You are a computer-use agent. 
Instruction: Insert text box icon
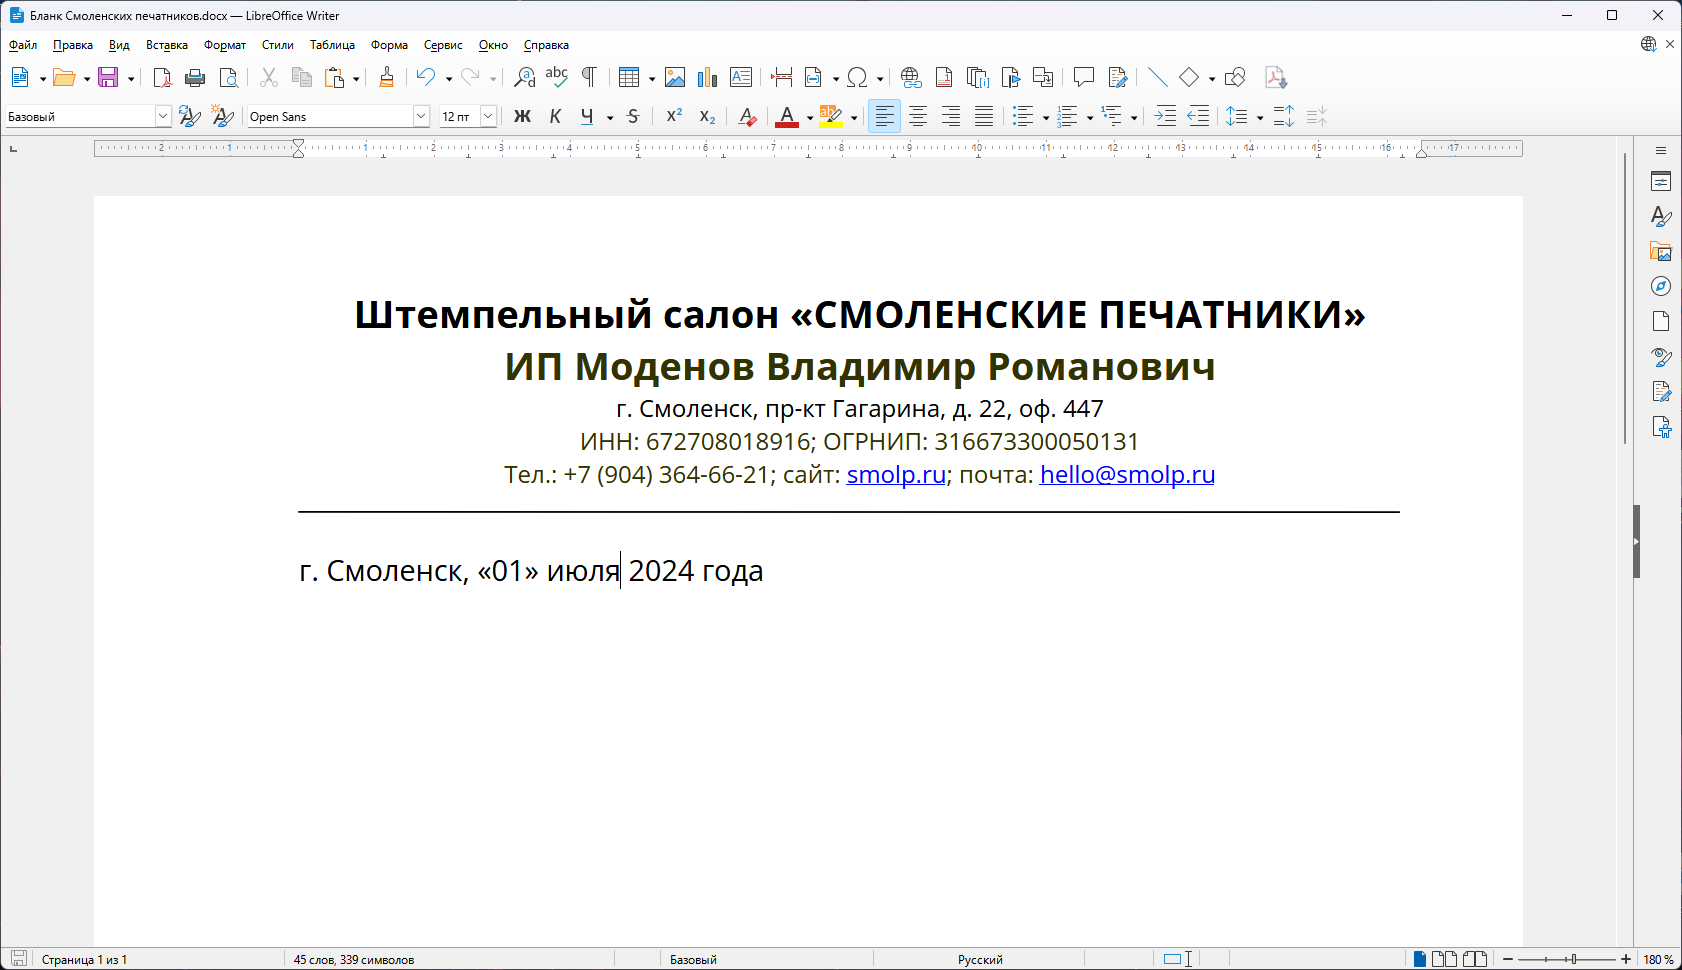(x=741, y=77)
